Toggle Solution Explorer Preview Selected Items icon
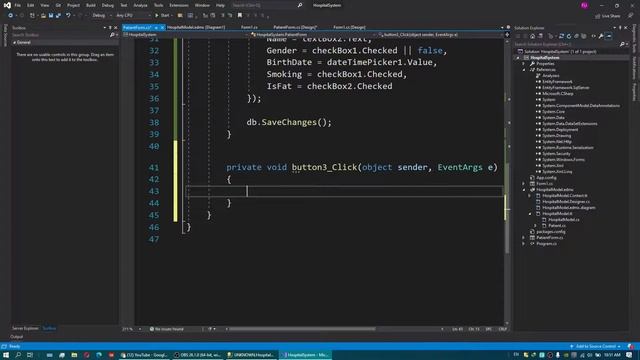Screen dimensions: 640x360 pyautogui.click(x=609, y=36)
